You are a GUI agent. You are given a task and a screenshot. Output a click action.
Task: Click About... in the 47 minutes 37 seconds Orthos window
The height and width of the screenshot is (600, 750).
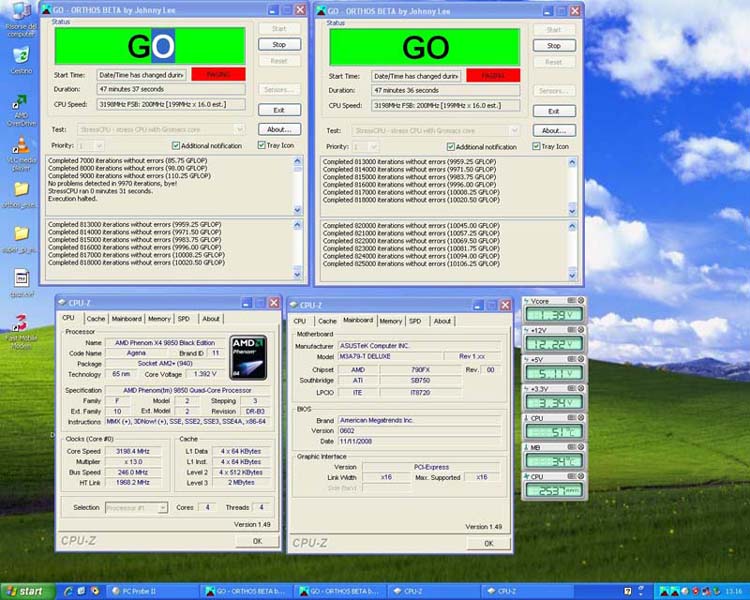coord(279,129)
